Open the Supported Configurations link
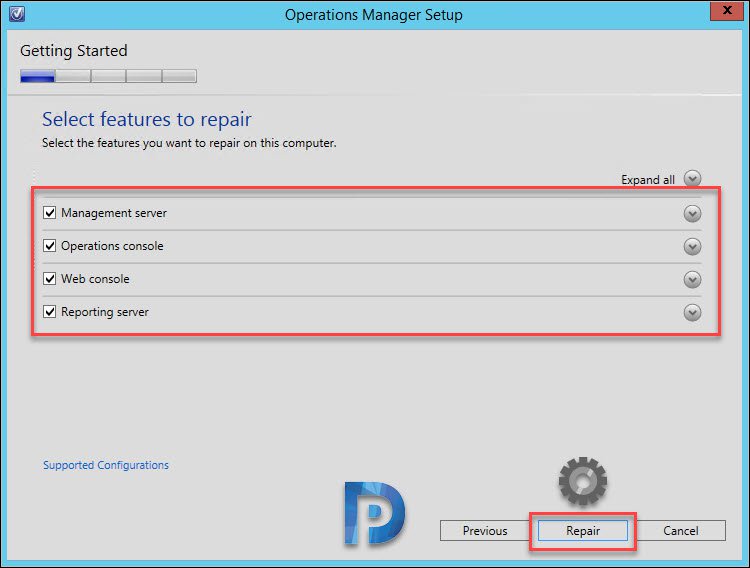Screen dimensions: 750x568 pos(106,465)
